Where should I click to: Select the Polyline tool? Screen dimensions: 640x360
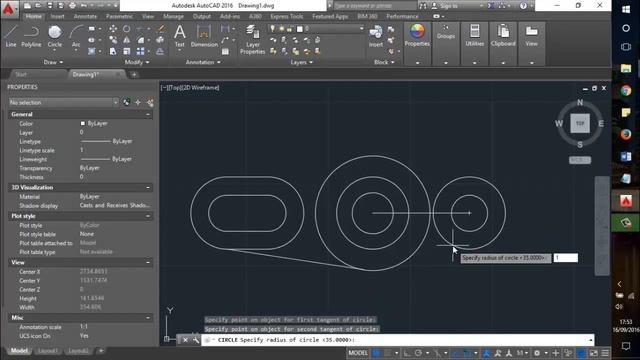tap(31, 36)
